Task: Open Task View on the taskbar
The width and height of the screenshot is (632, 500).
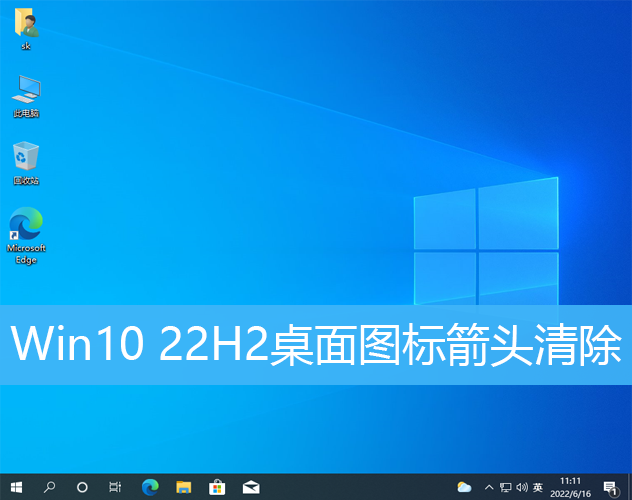Action: click(115, 487)
